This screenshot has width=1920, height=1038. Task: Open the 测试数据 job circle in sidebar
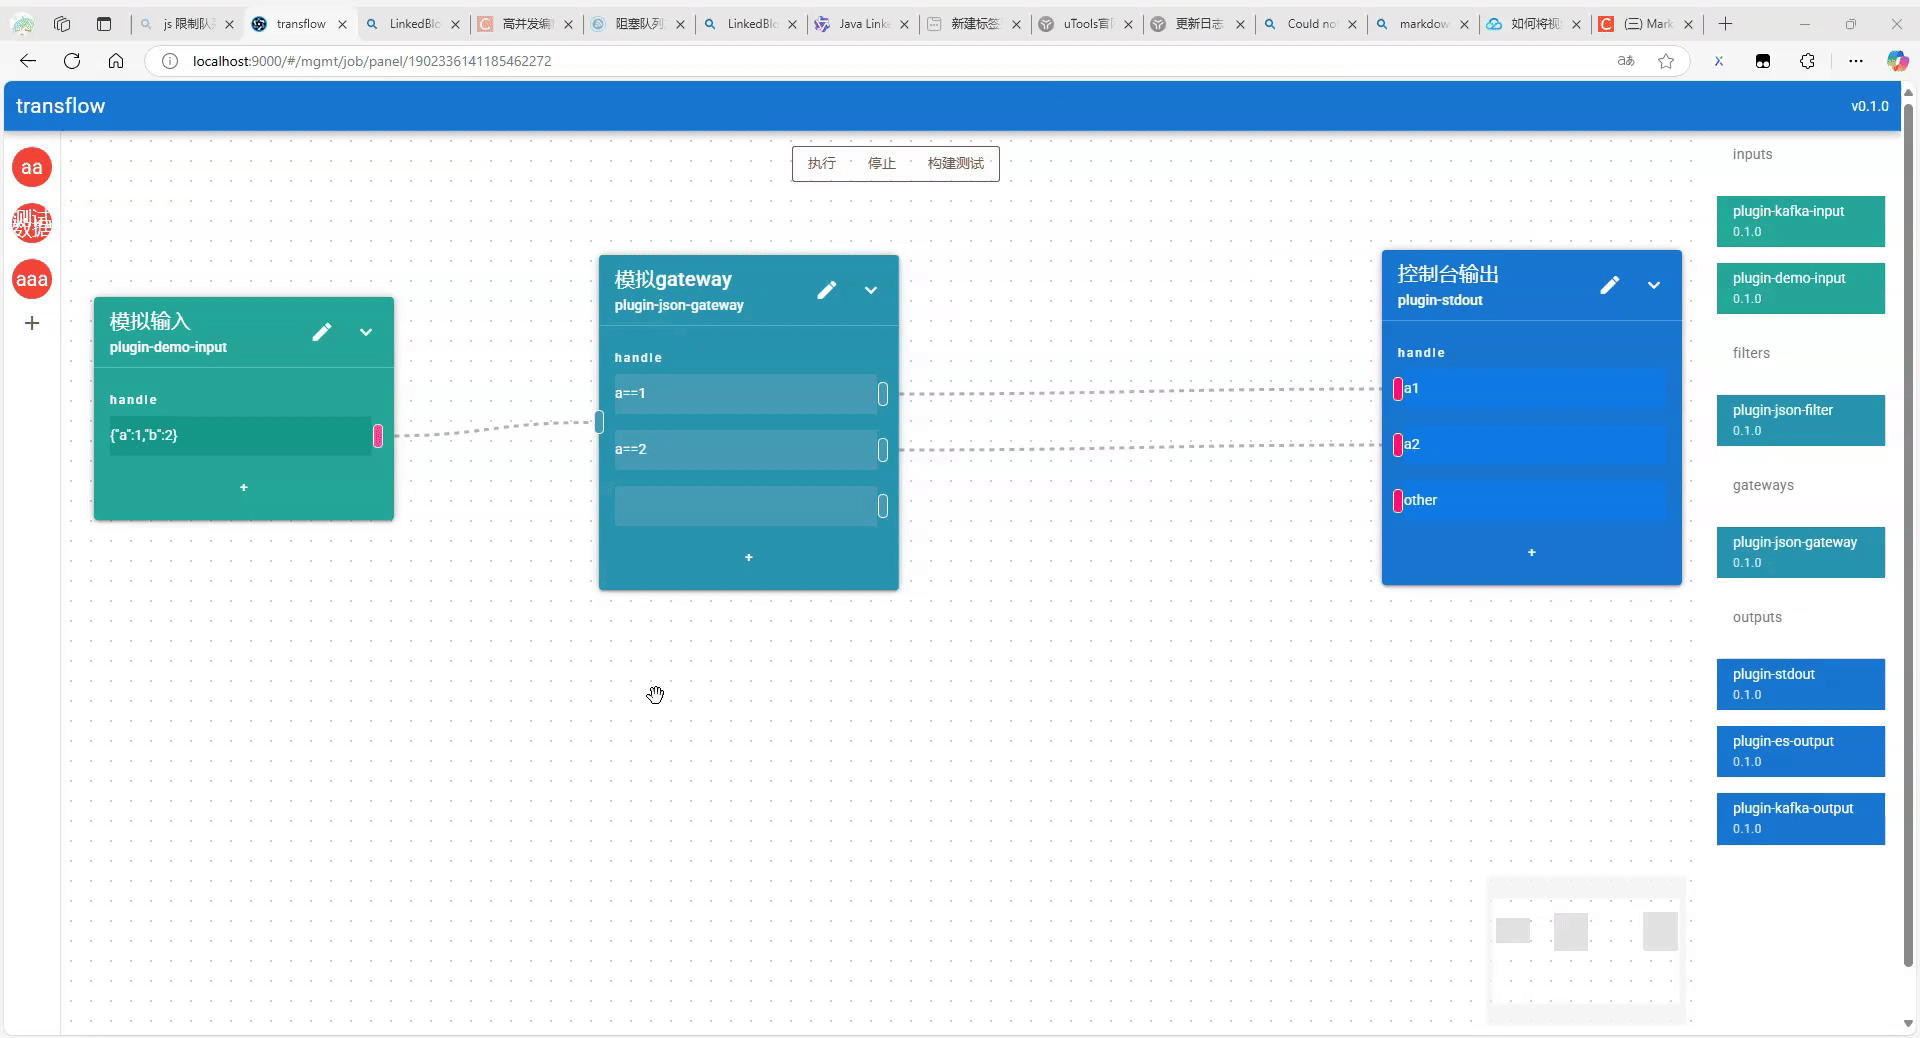[x=32, y=223]
